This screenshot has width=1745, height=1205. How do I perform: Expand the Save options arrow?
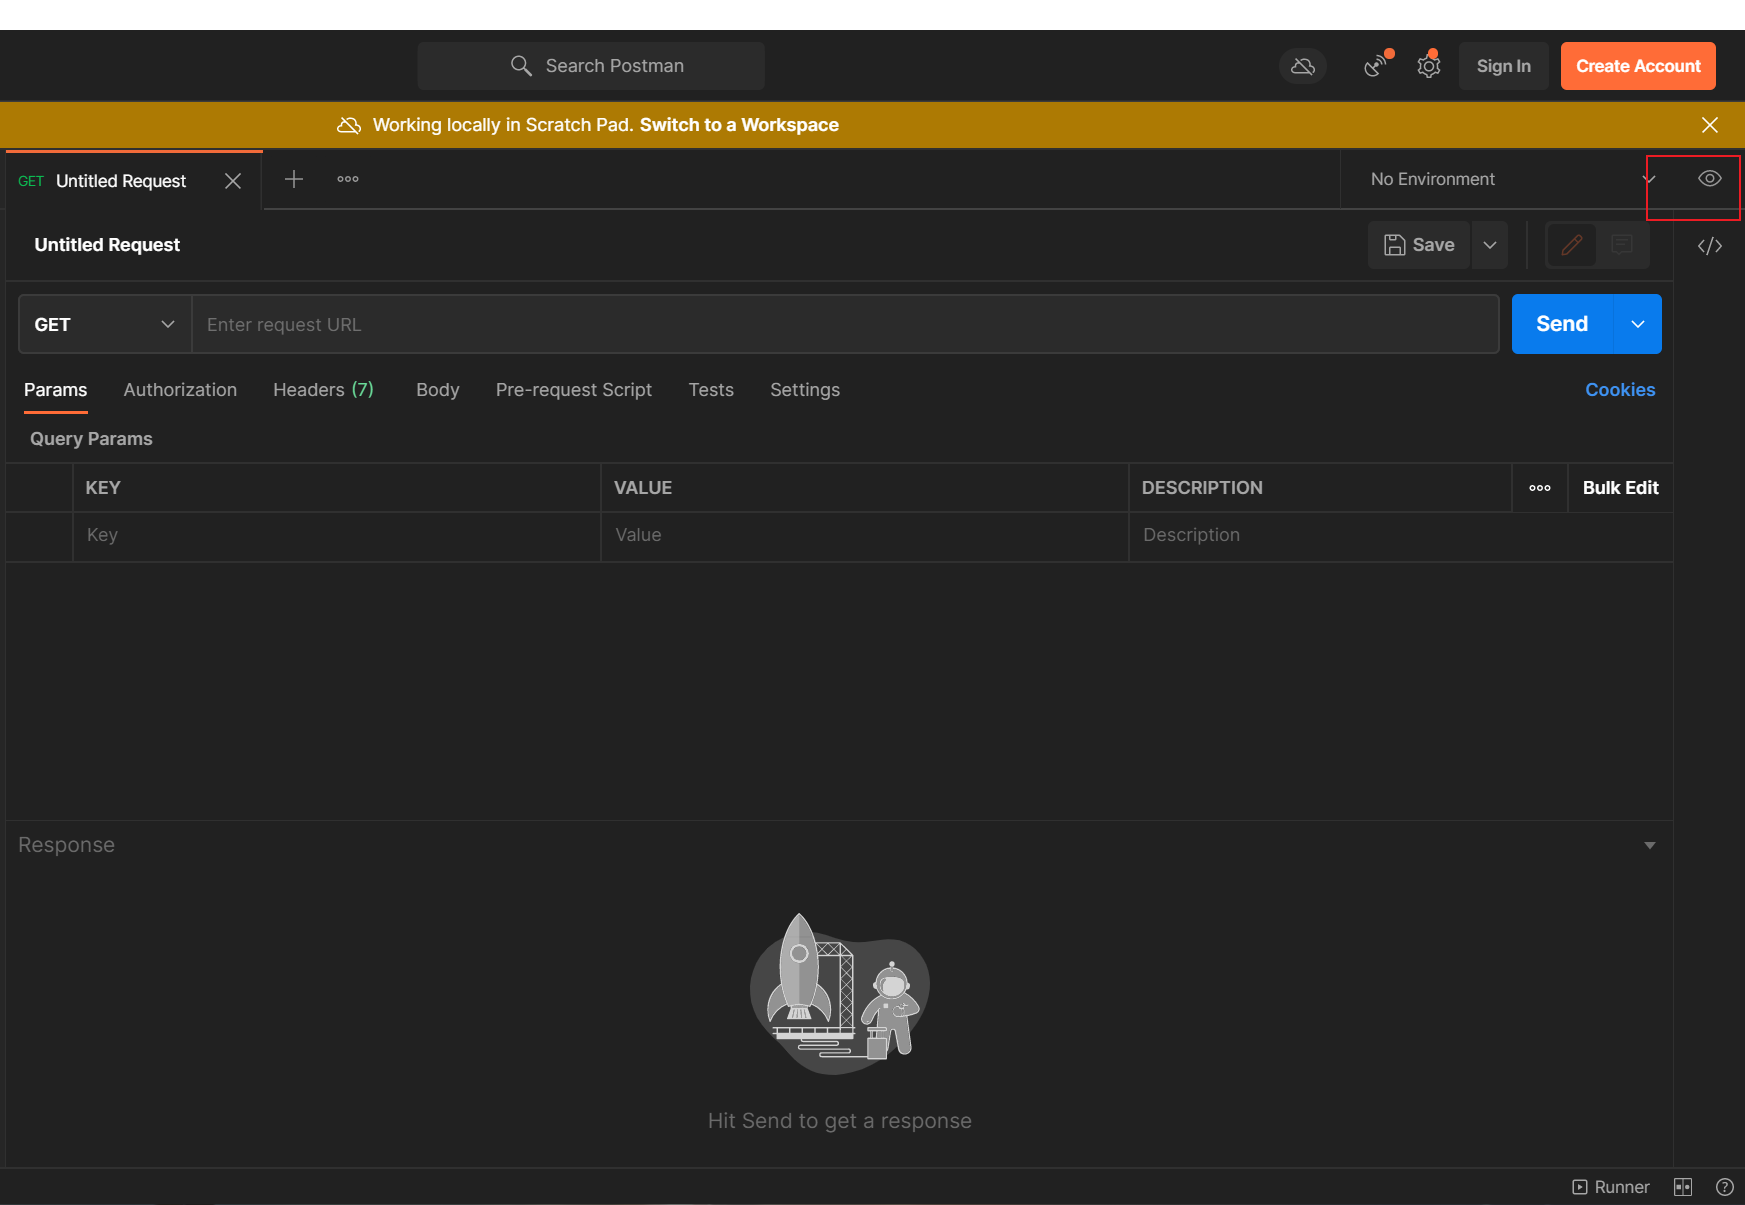[x=1489, y=245]
